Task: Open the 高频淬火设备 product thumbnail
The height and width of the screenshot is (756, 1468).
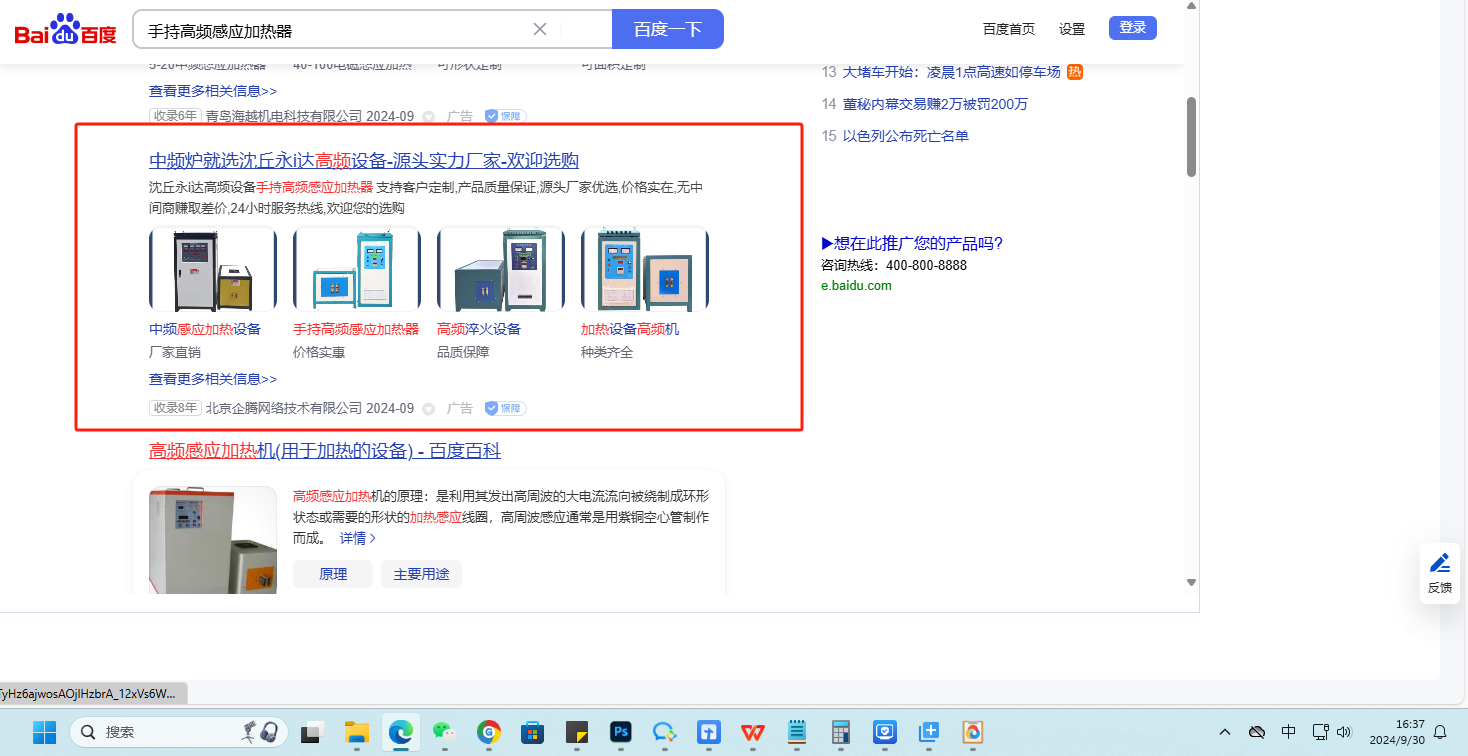Action: coord(501,269)
